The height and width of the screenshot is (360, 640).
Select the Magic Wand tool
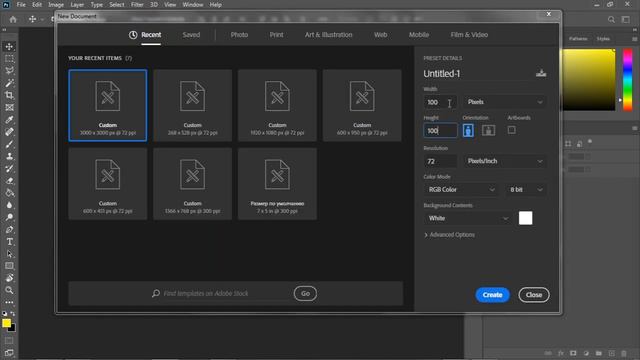tap(9, 83)
